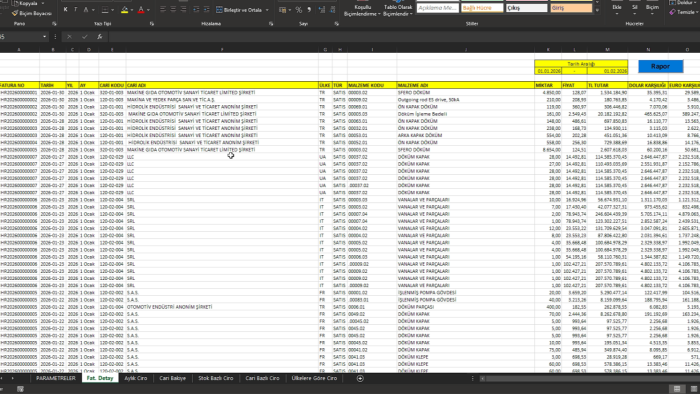Click Birleştir ve Ortala merge button

pos(239,10)
